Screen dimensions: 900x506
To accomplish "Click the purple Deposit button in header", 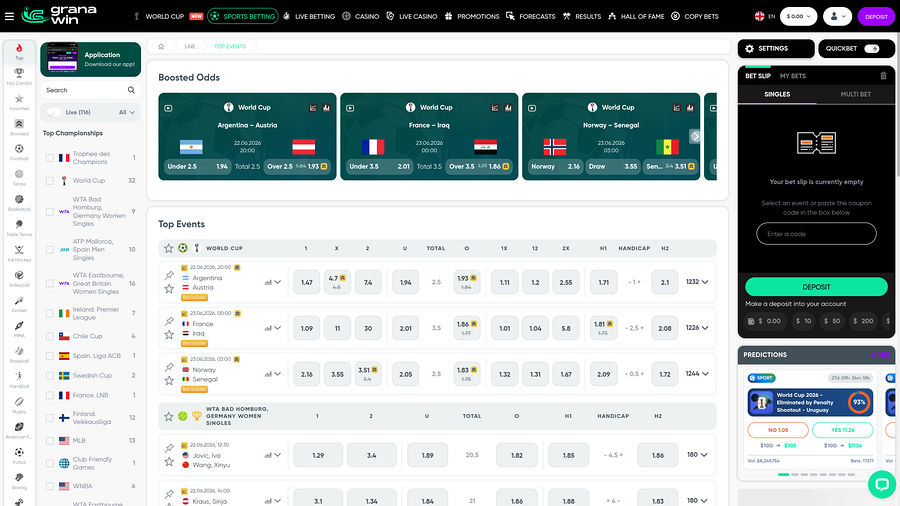I will click(876, 16).
